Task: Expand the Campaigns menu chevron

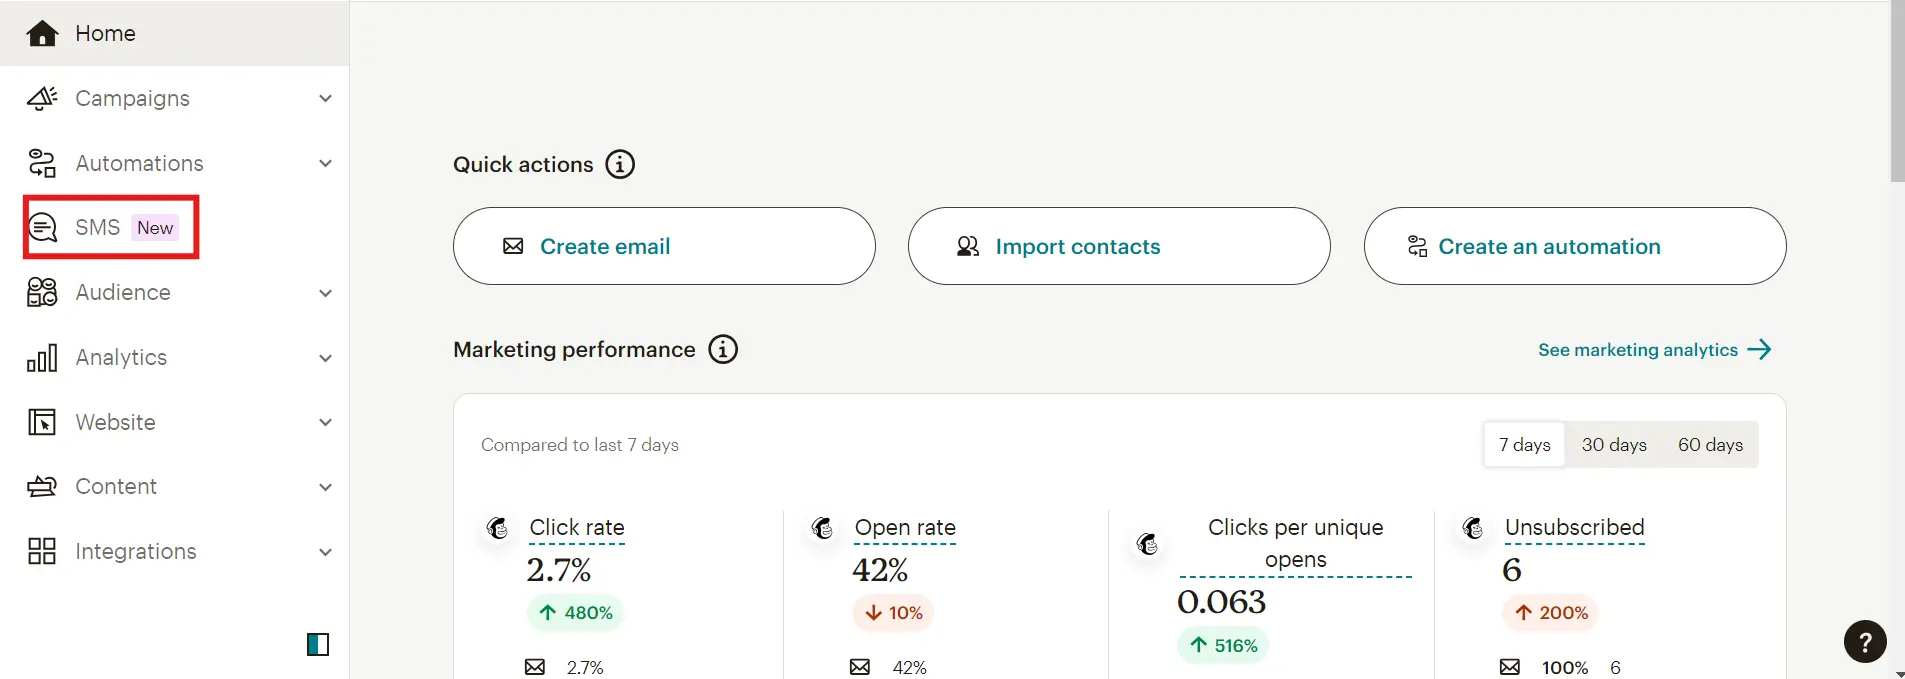Action: pyautogui.click(x=325, y=98)
